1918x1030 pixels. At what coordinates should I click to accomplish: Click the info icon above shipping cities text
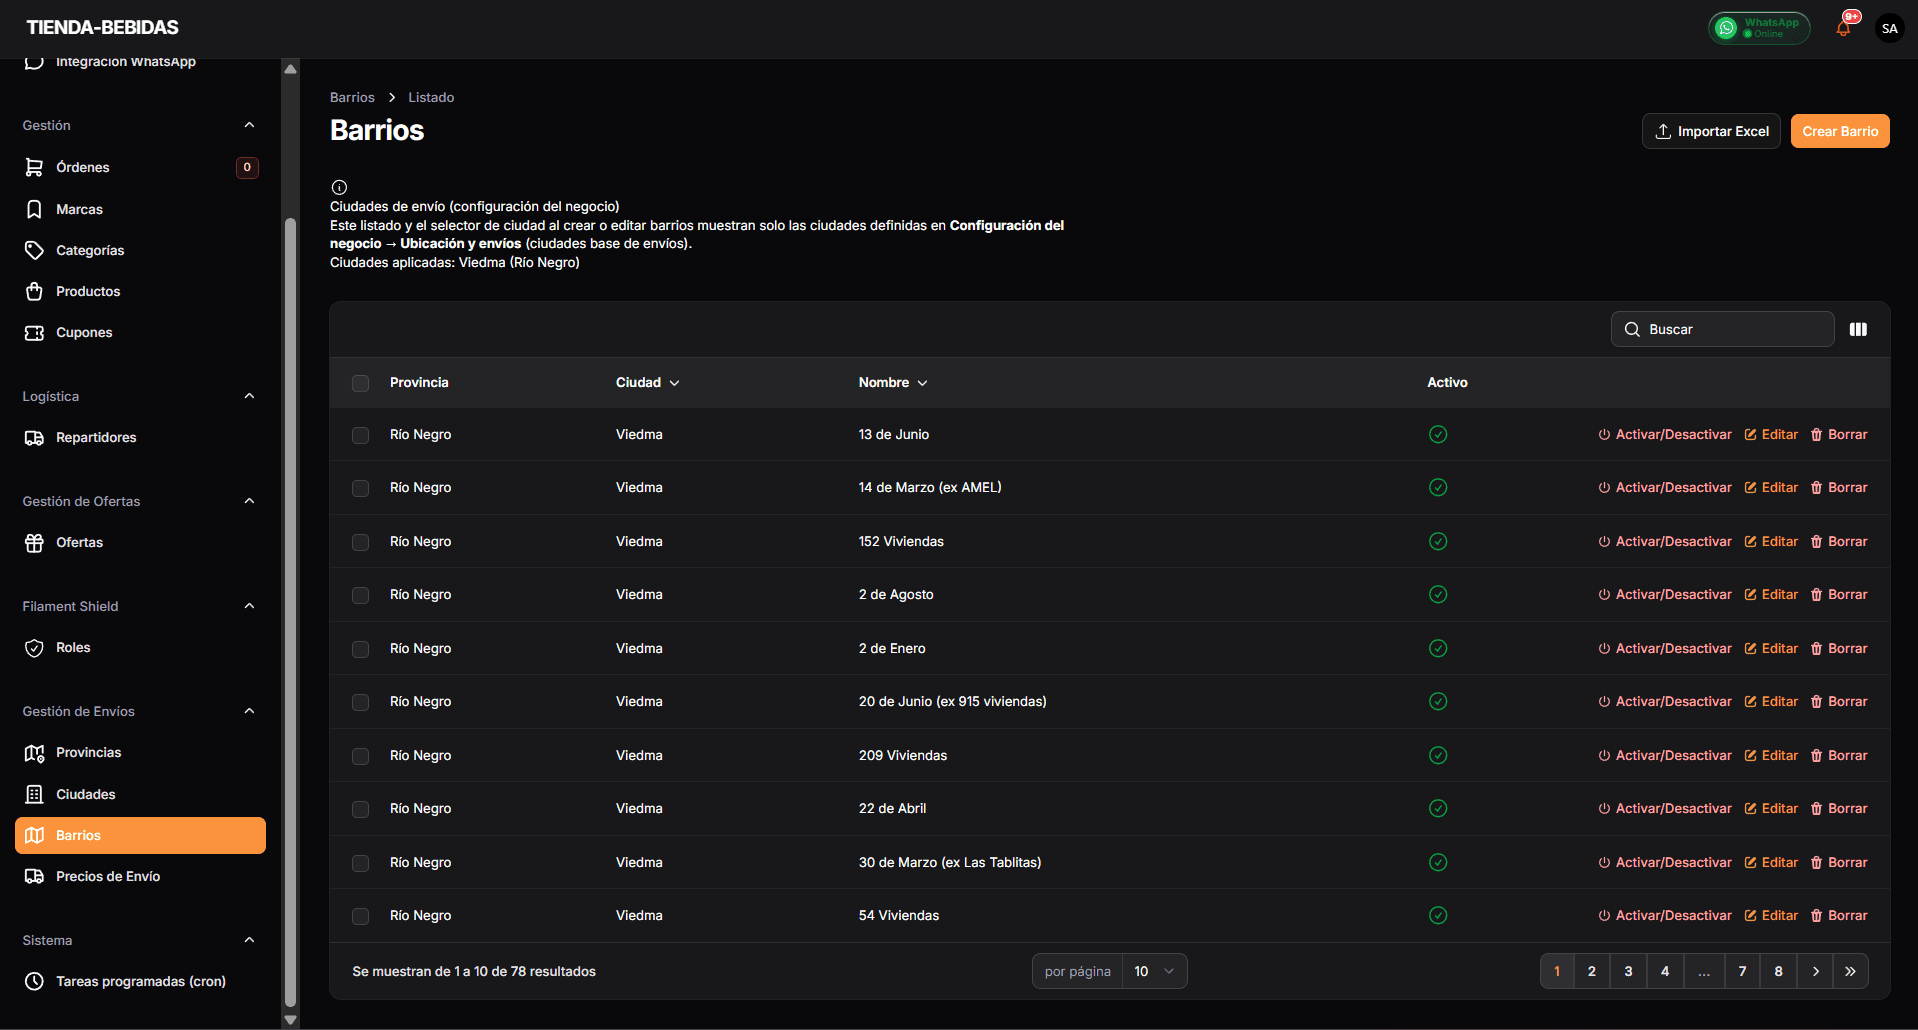[339, 187]
